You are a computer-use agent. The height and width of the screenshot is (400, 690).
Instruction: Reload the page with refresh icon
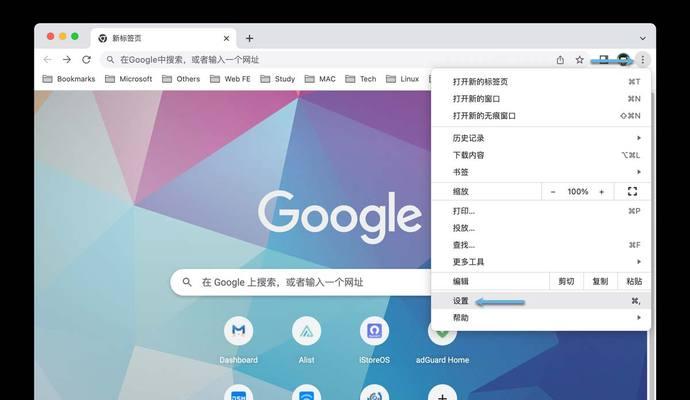[x=86, y=59]
